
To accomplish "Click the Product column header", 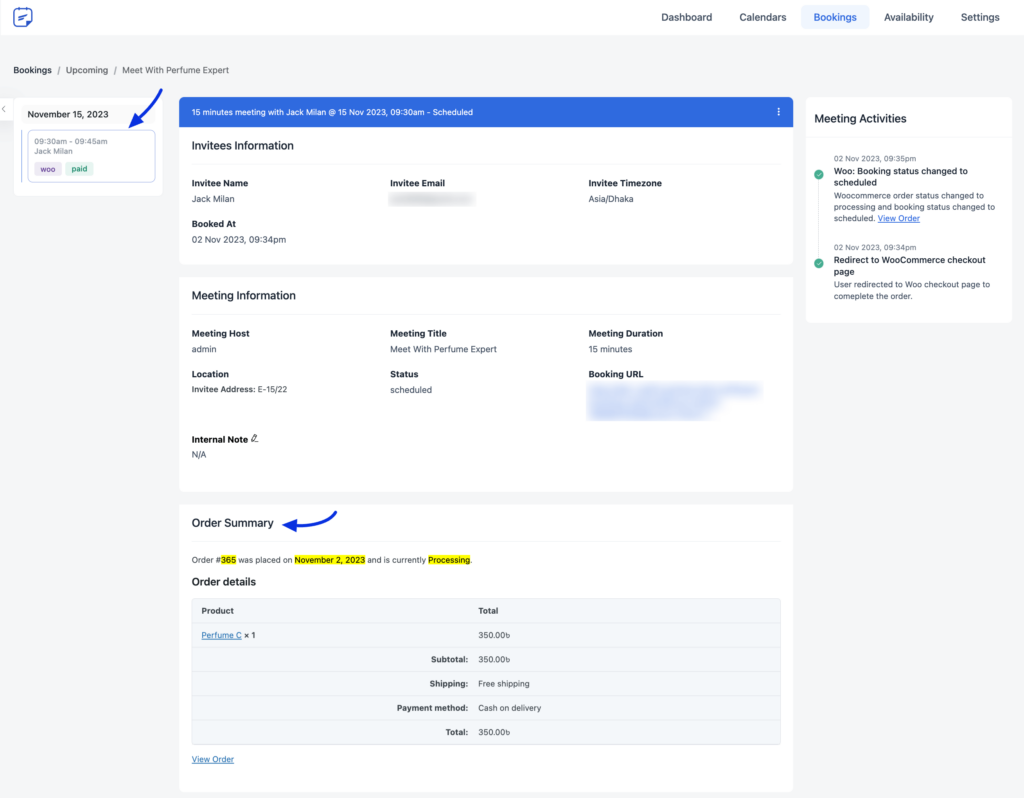I will (x=217, y=611).
